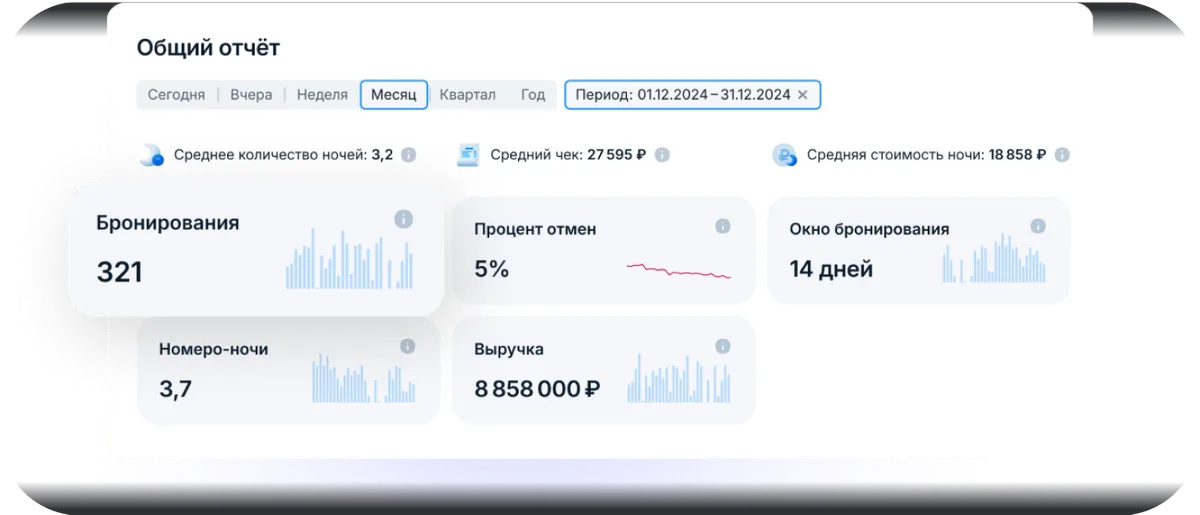Viewport: 1200px width, 515px height.
Task: Click the Номеро-ночи bar chart
Action: [363, 378]
